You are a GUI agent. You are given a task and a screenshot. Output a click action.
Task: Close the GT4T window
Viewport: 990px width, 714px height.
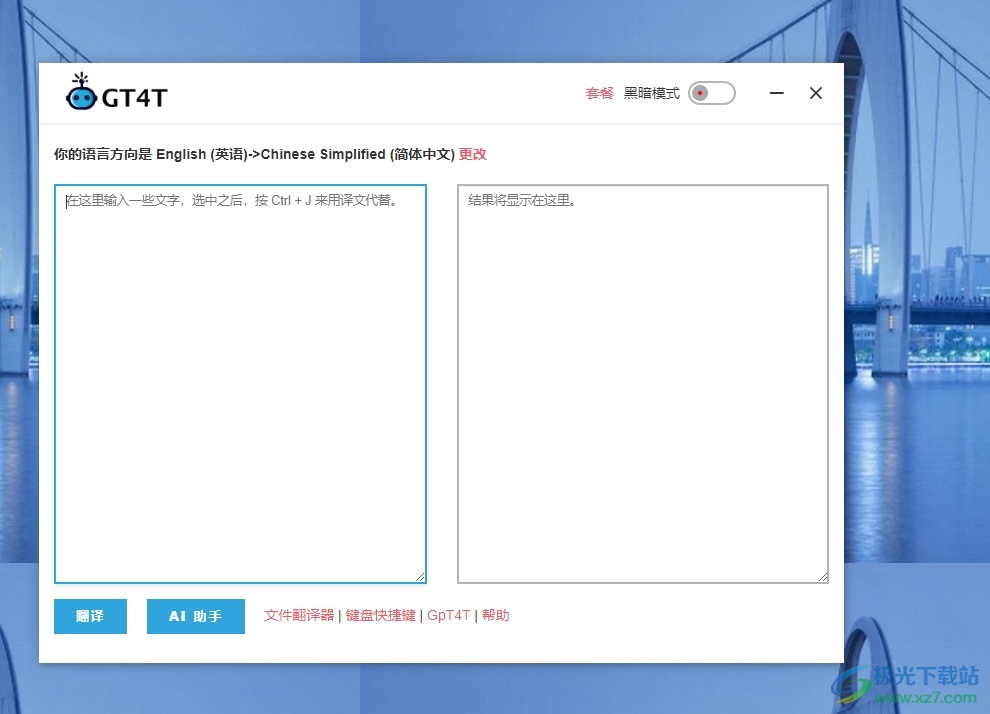point(816,93)
